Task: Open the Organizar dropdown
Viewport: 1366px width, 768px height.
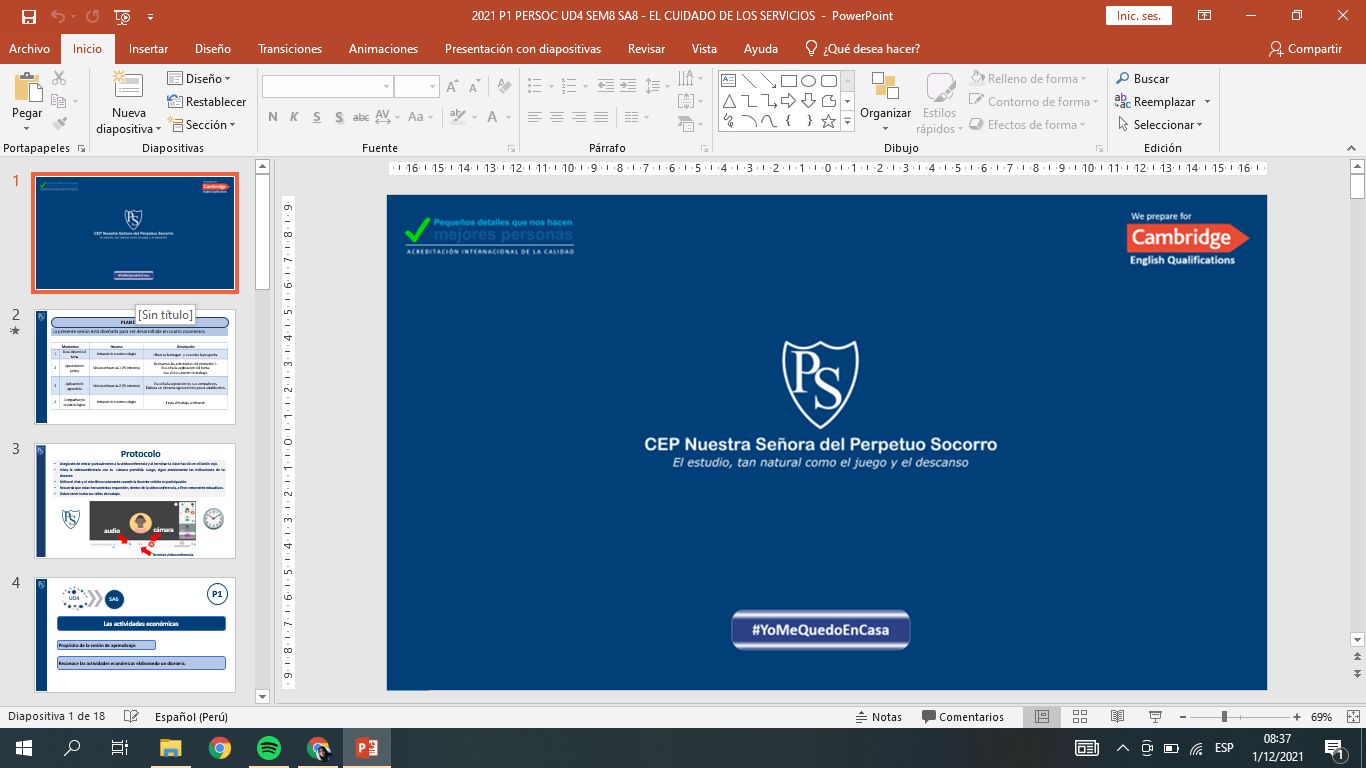Action: pos(885,114)
